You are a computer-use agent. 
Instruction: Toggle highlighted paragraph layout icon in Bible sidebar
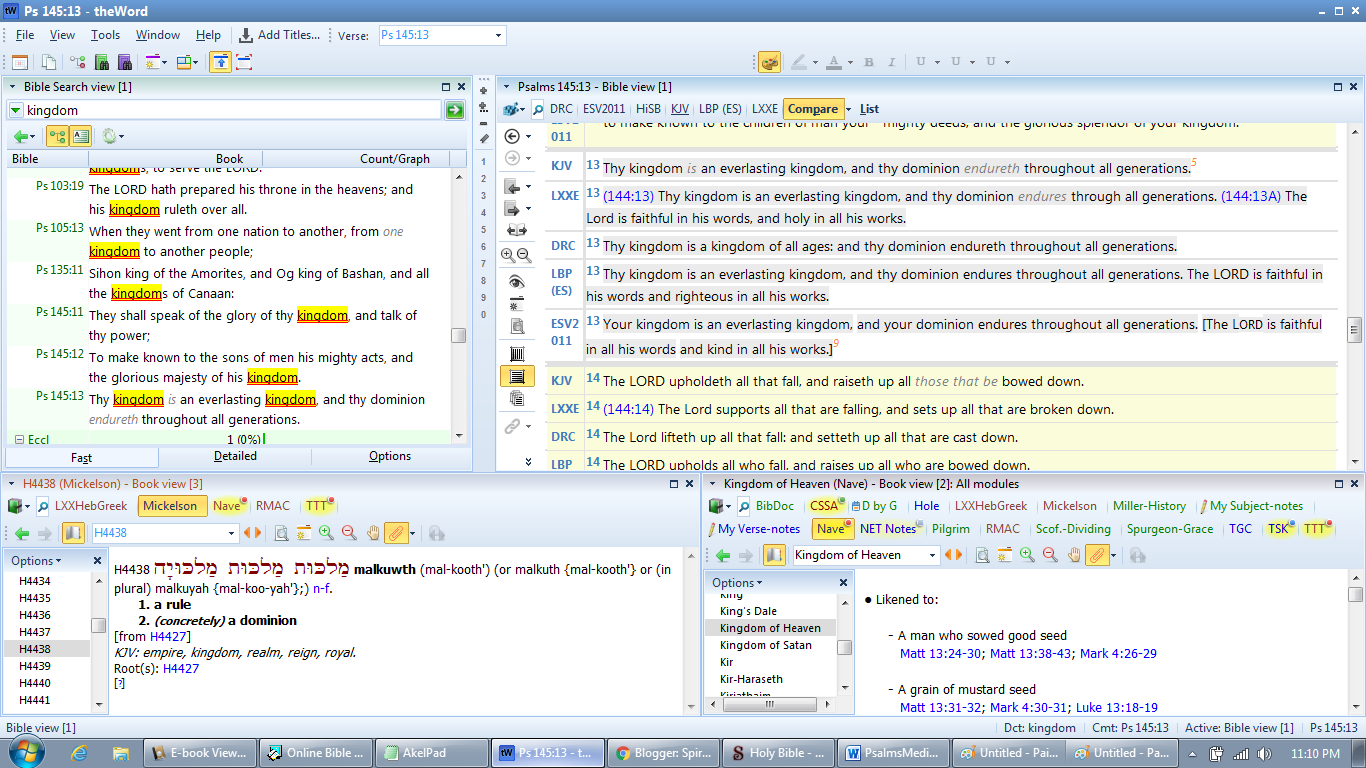516,376
